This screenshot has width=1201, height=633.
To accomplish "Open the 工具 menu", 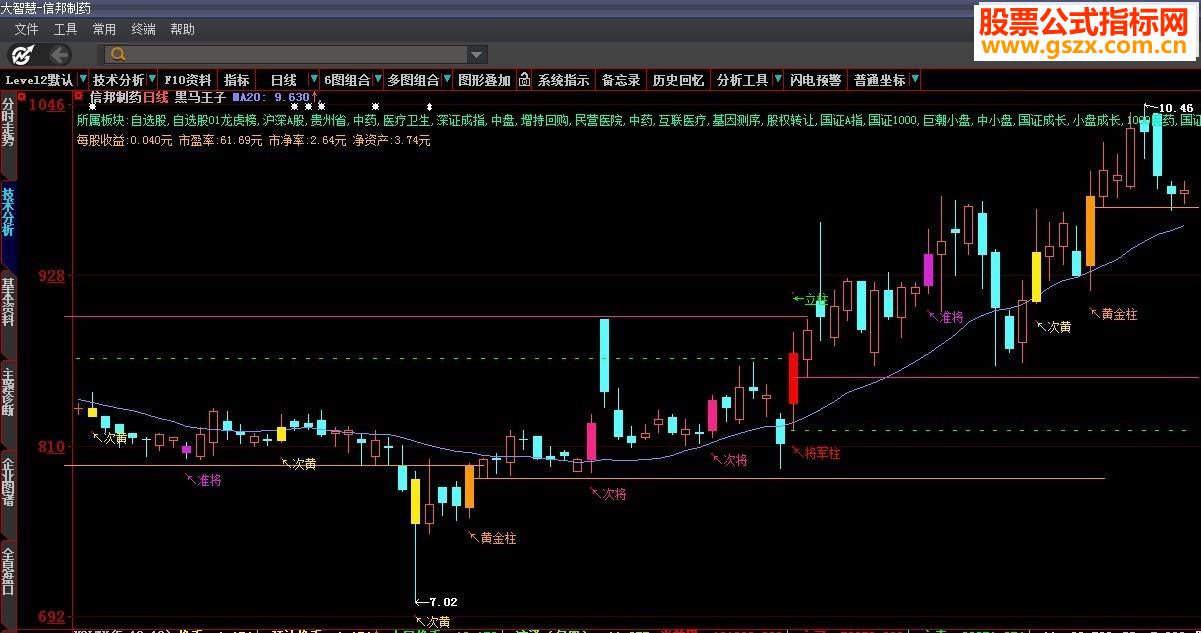I will tap(65, 29).
